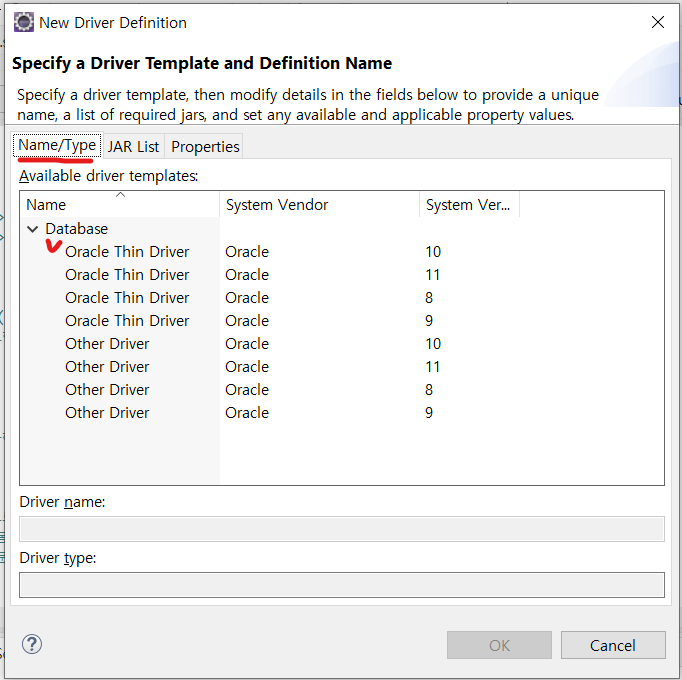Sort by the System Vendor column header
This screenshot has width=682, height=680.
pos(319,204)
